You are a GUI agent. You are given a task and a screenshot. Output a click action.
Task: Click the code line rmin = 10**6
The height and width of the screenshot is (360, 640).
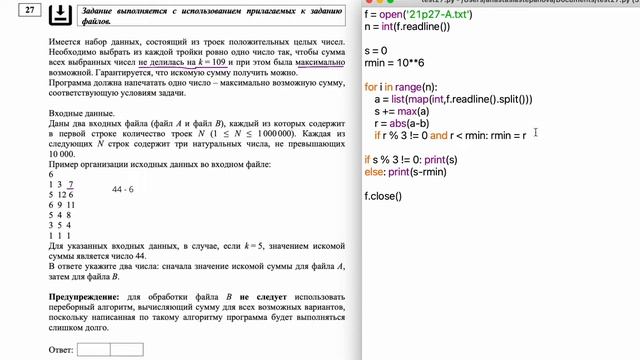click(394, 63)
